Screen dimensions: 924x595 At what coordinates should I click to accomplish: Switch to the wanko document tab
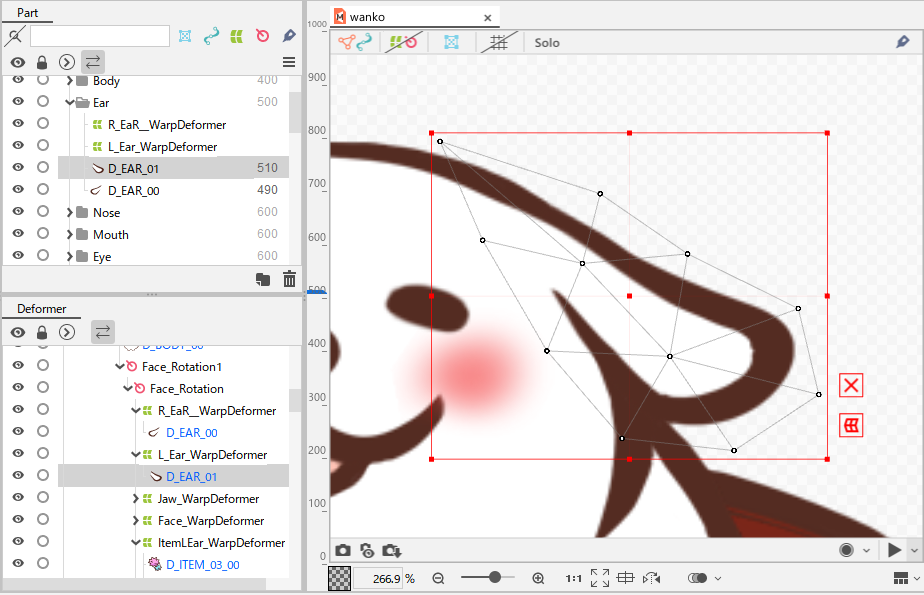367,17
